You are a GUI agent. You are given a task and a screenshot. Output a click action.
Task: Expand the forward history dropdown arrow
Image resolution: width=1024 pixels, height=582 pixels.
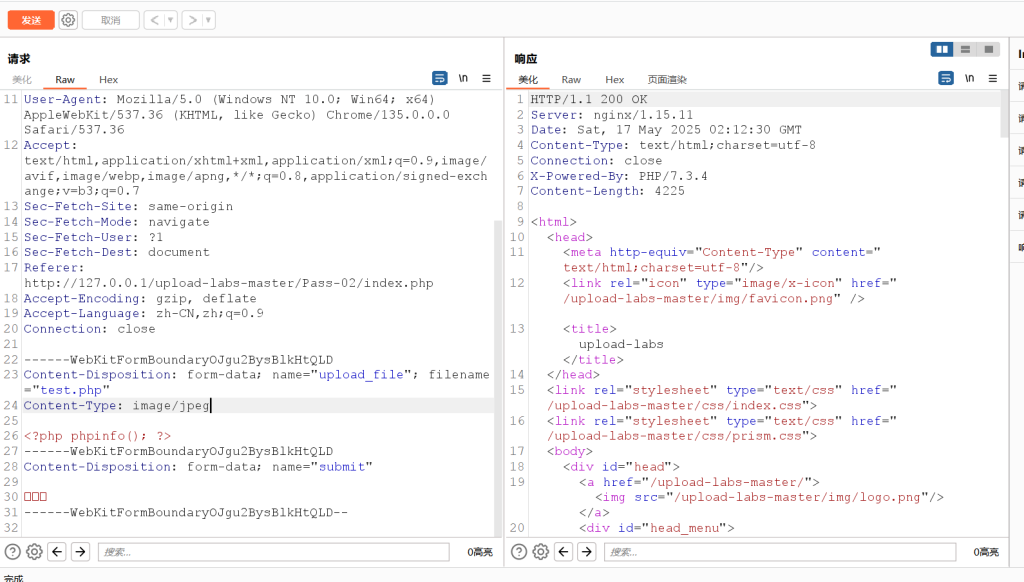pos(207,20)
